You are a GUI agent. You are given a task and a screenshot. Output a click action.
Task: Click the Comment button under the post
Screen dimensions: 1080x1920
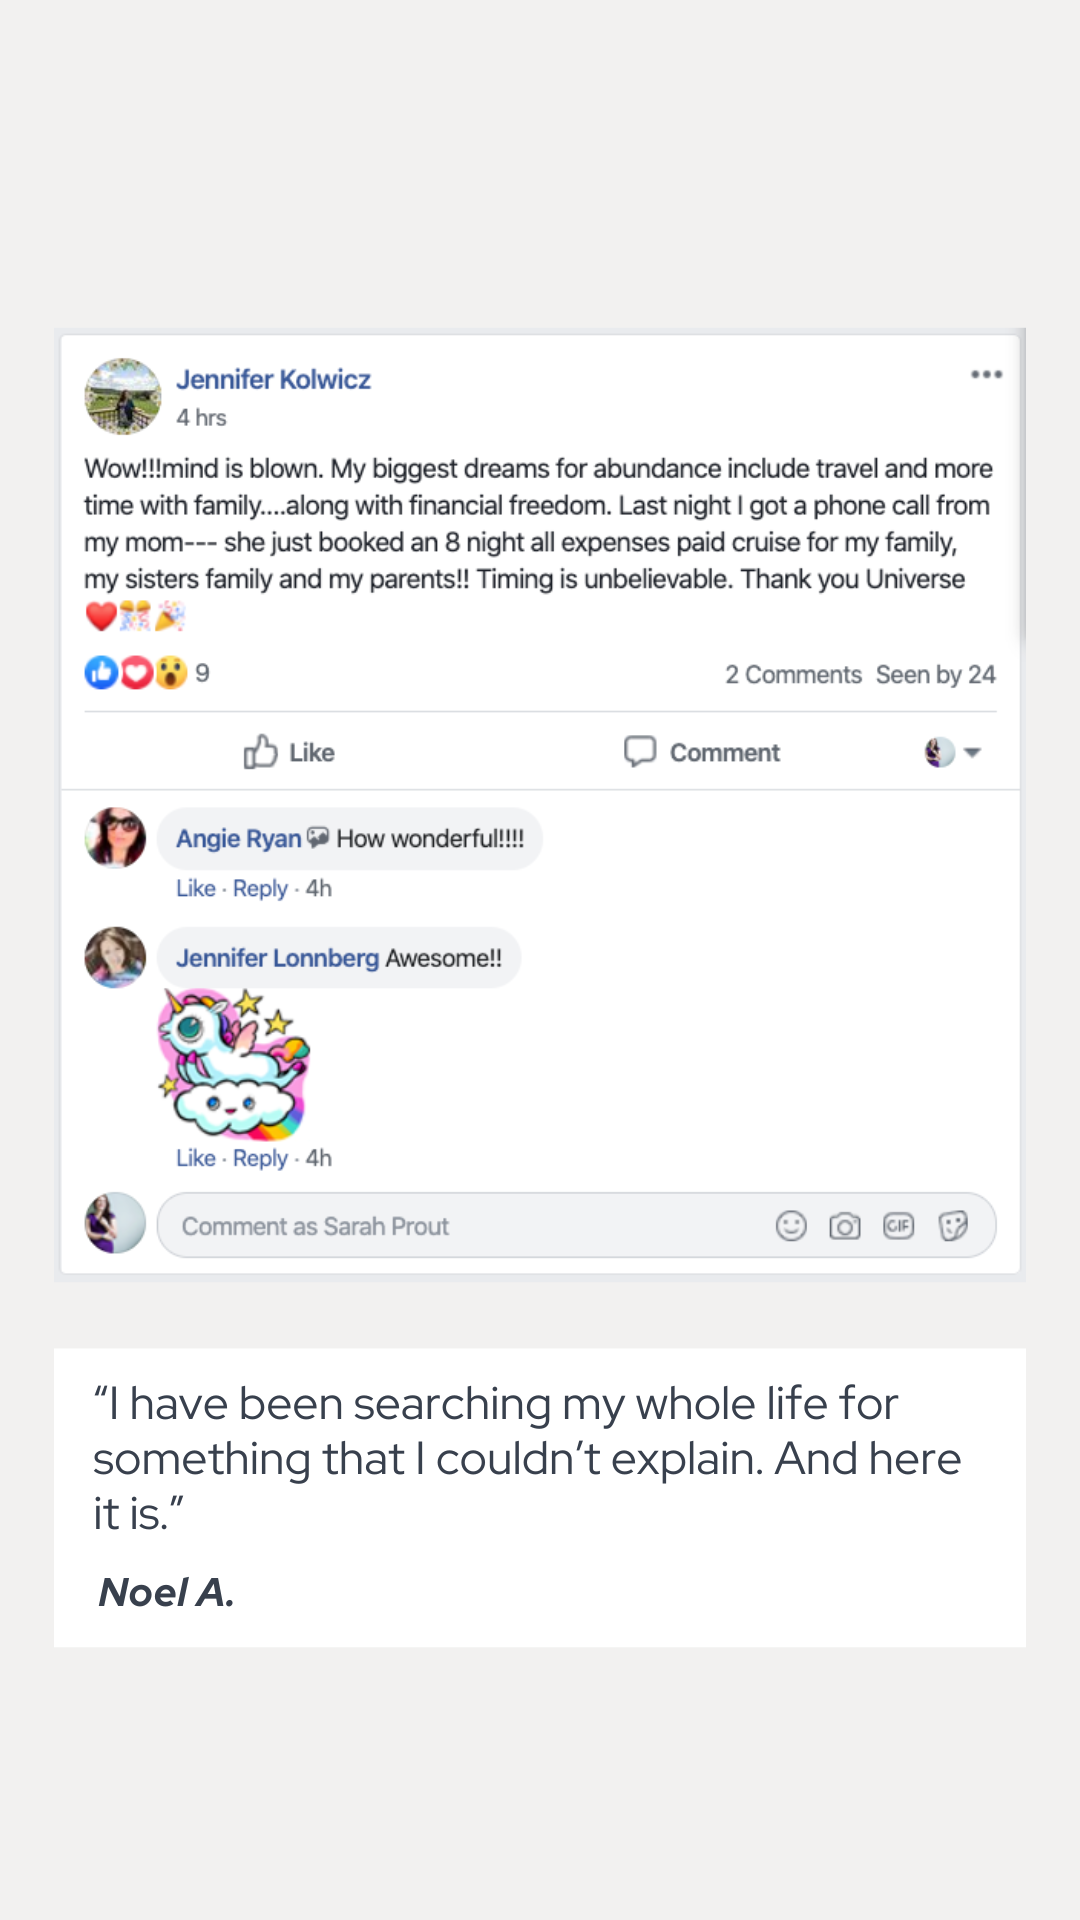[702, 753]
